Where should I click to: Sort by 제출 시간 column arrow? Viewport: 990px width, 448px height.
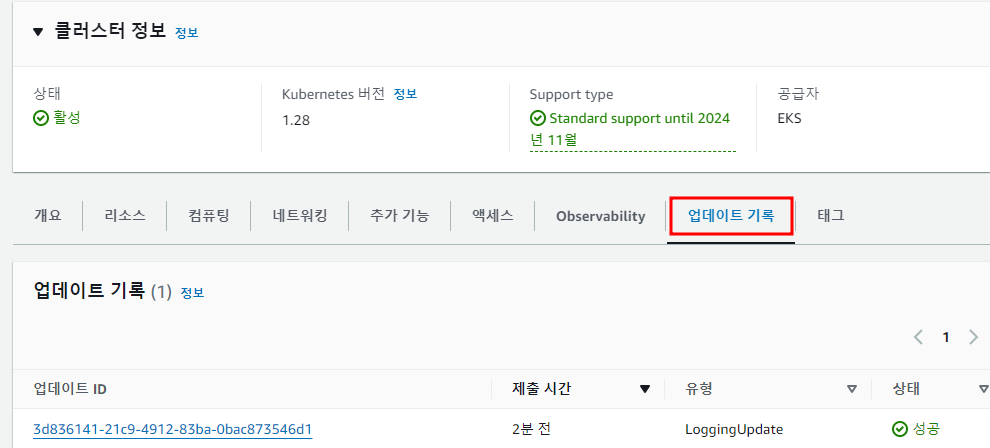point(645,389)
